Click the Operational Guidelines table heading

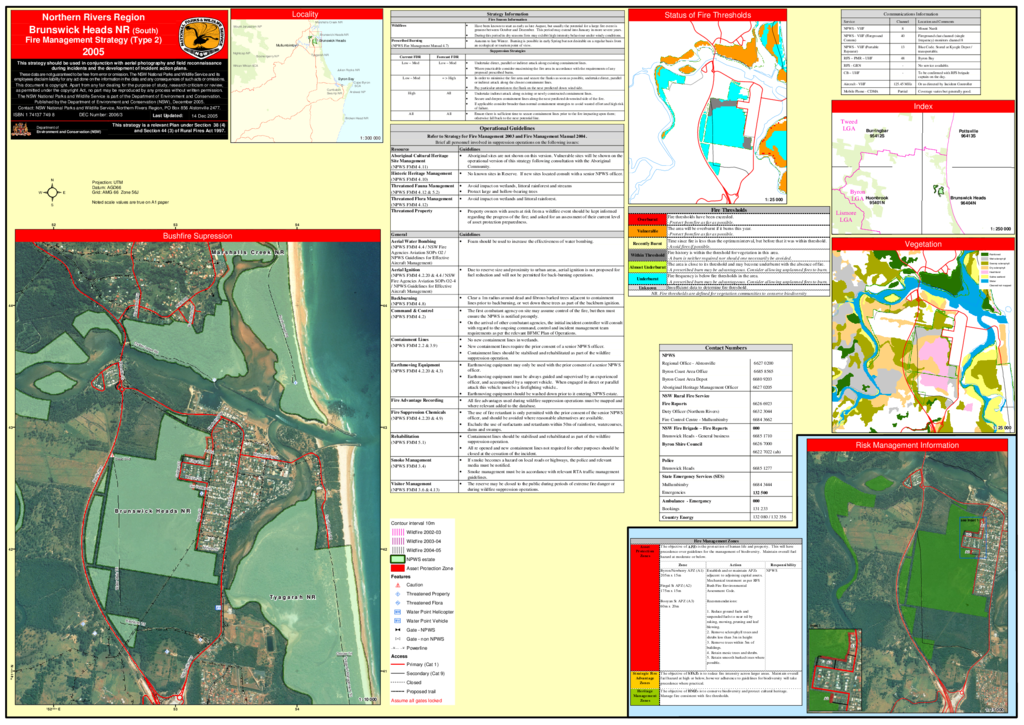click(507, 129)
